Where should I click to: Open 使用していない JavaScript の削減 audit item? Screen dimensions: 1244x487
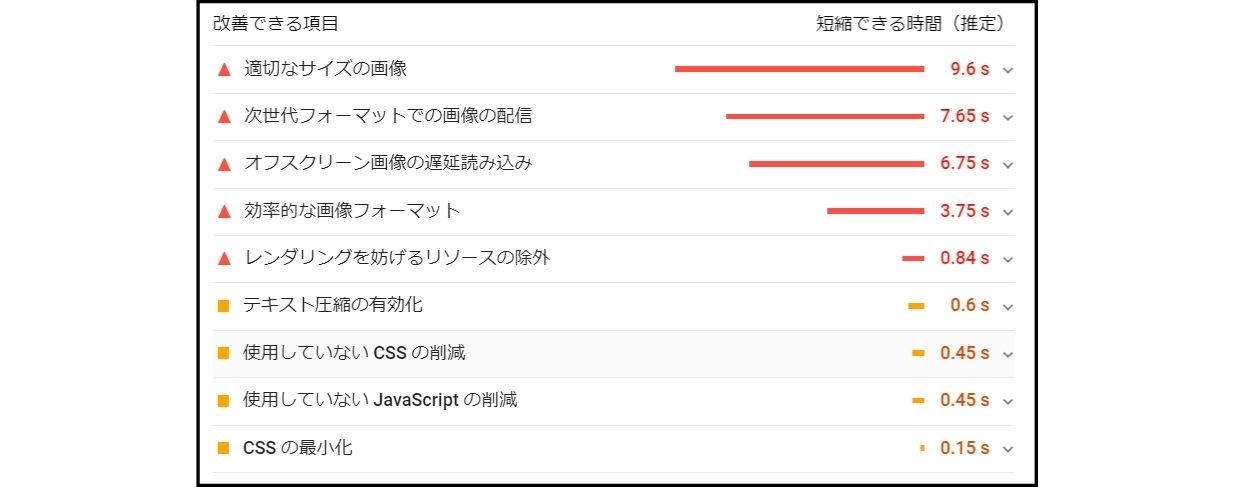380,400
